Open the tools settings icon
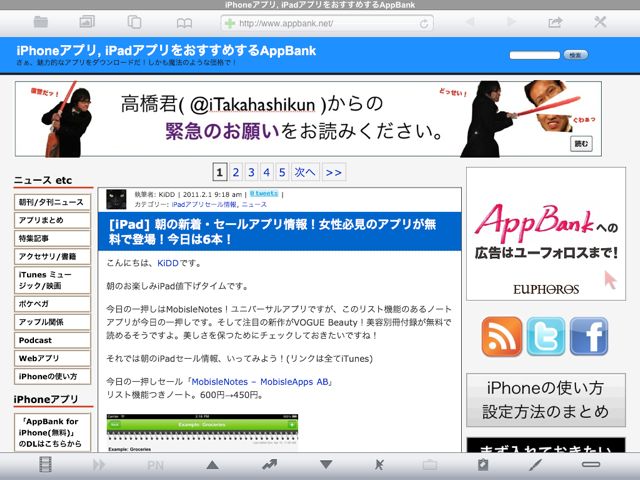 pyautogui.click(x=600, y=22)
